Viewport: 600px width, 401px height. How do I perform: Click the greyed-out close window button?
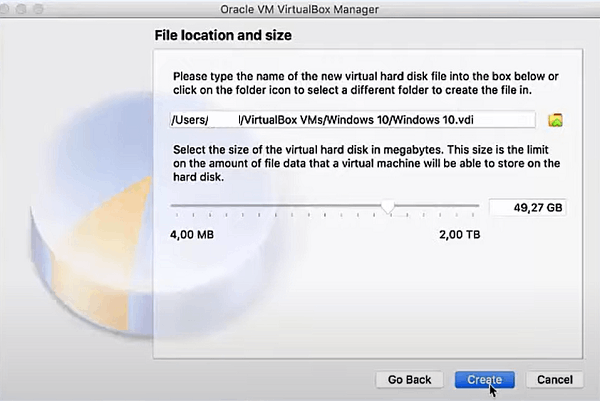click(13, 10)
